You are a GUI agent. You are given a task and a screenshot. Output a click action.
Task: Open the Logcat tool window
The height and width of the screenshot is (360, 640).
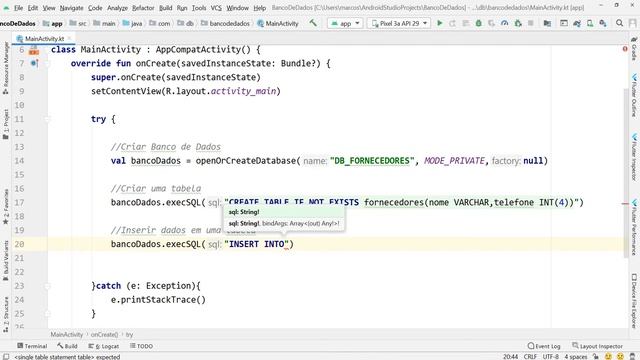click(104, 346)
